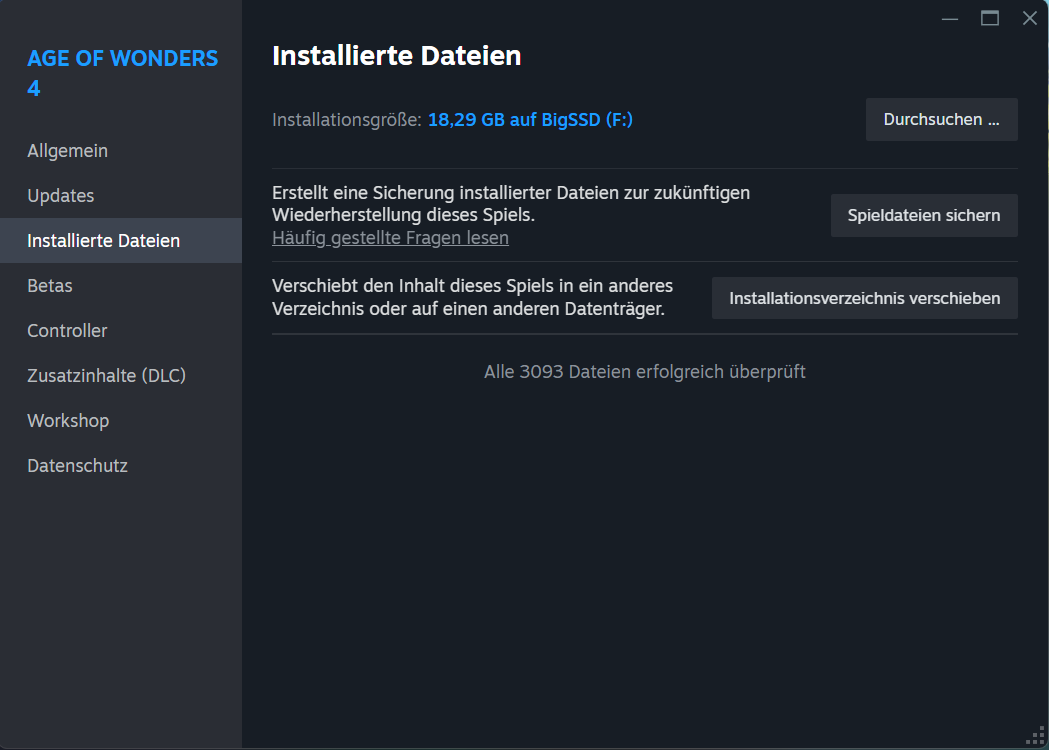Click the Durchsuchen ... button
The height and width of the screenshot is (750, 1049).
(x=941, y=120)
